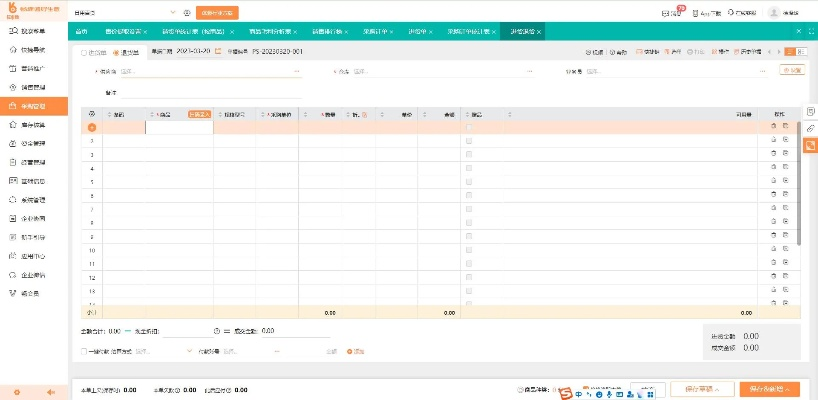Delete row 2 using its trash icon
The image size is (818, 400).
(x=774, y=139)
